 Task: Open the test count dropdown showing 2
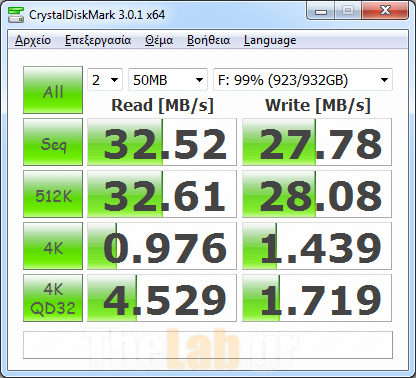(105, 80)
